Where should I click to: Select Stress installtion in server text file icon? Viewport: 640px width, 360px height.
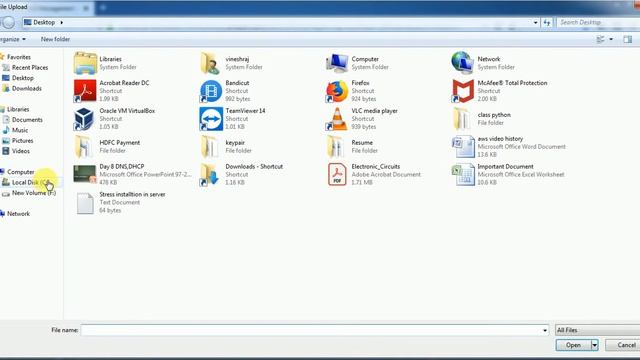(x=85, y=203)
